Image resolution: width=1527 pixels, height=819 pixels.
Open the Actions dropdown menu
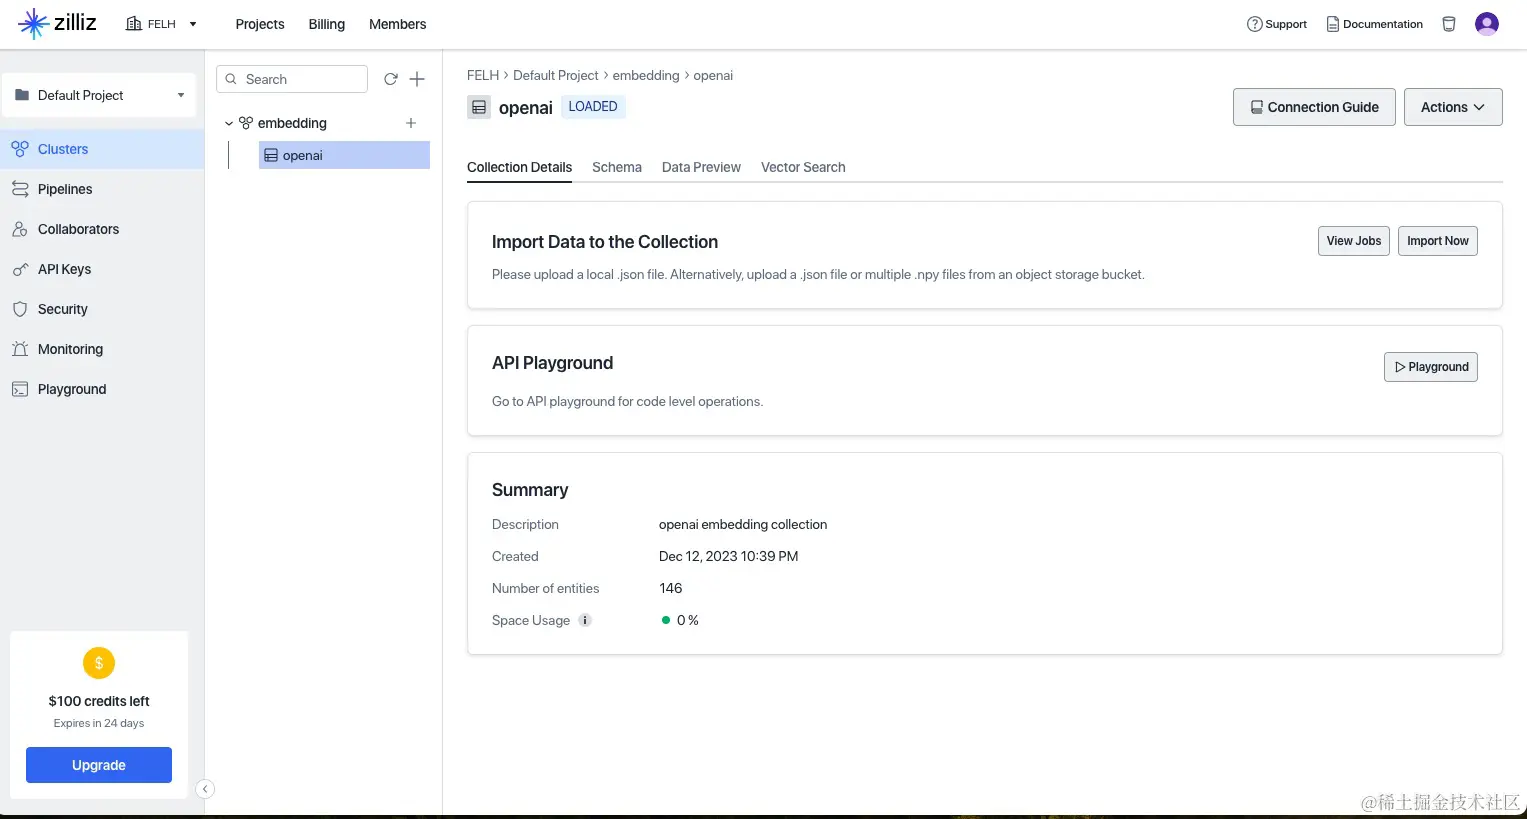(1452, 107)
